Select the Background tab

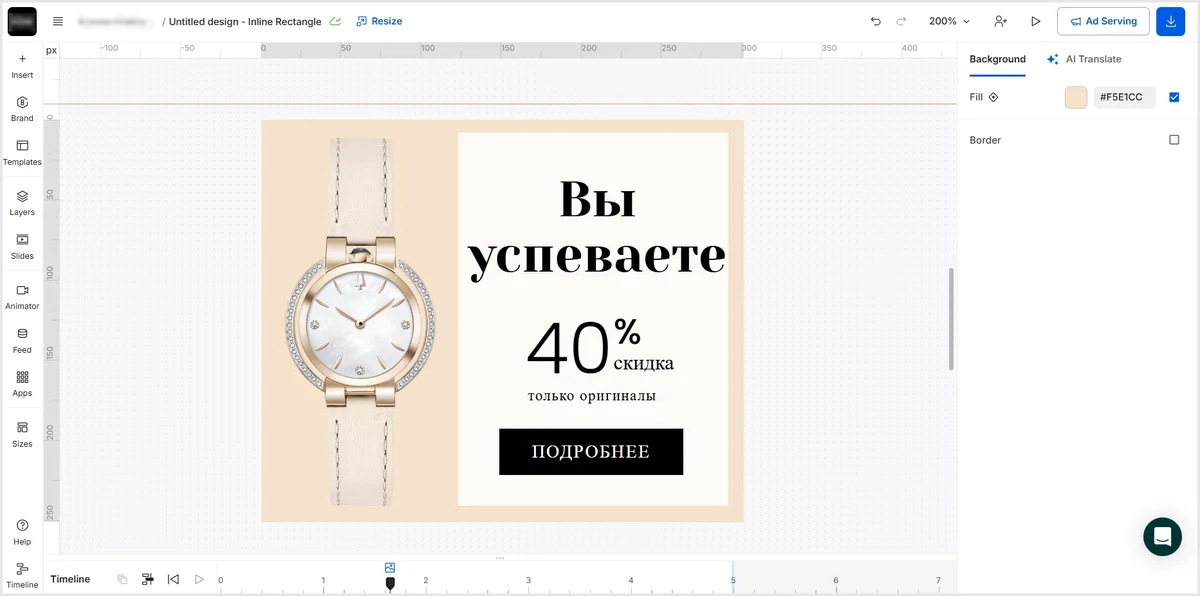tap(997, 59)
